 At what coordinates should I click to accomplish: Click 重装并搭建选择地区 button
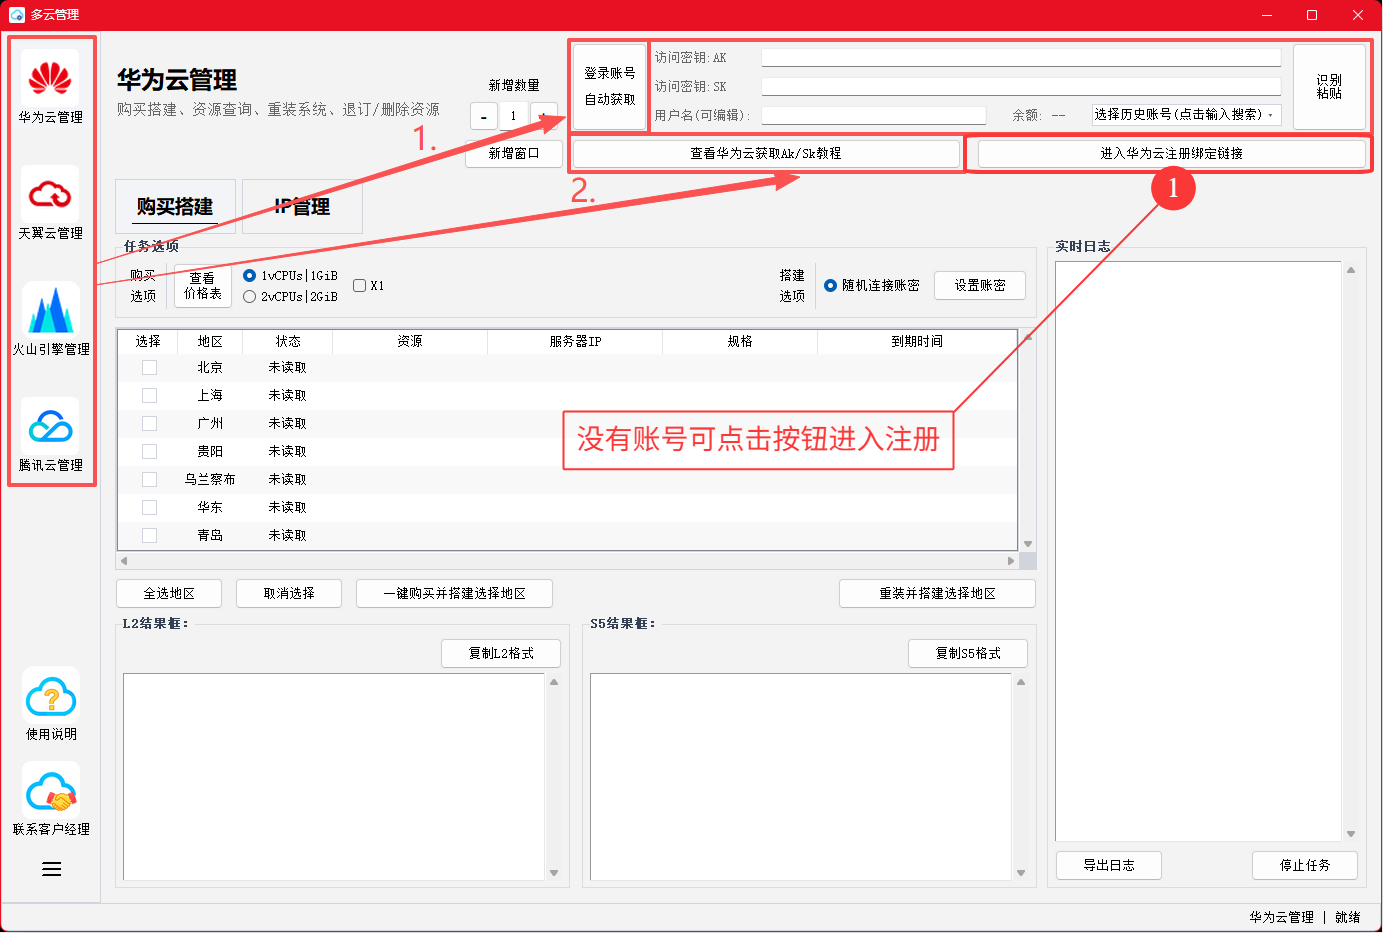(x=937, y=593)
